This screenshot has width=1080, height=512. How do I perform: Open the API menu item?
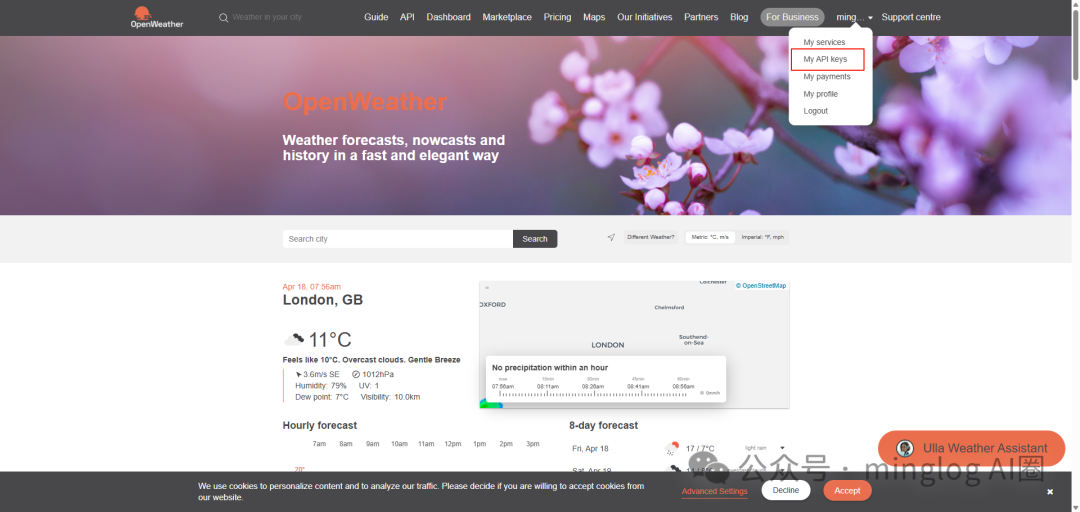pos(407,17)
